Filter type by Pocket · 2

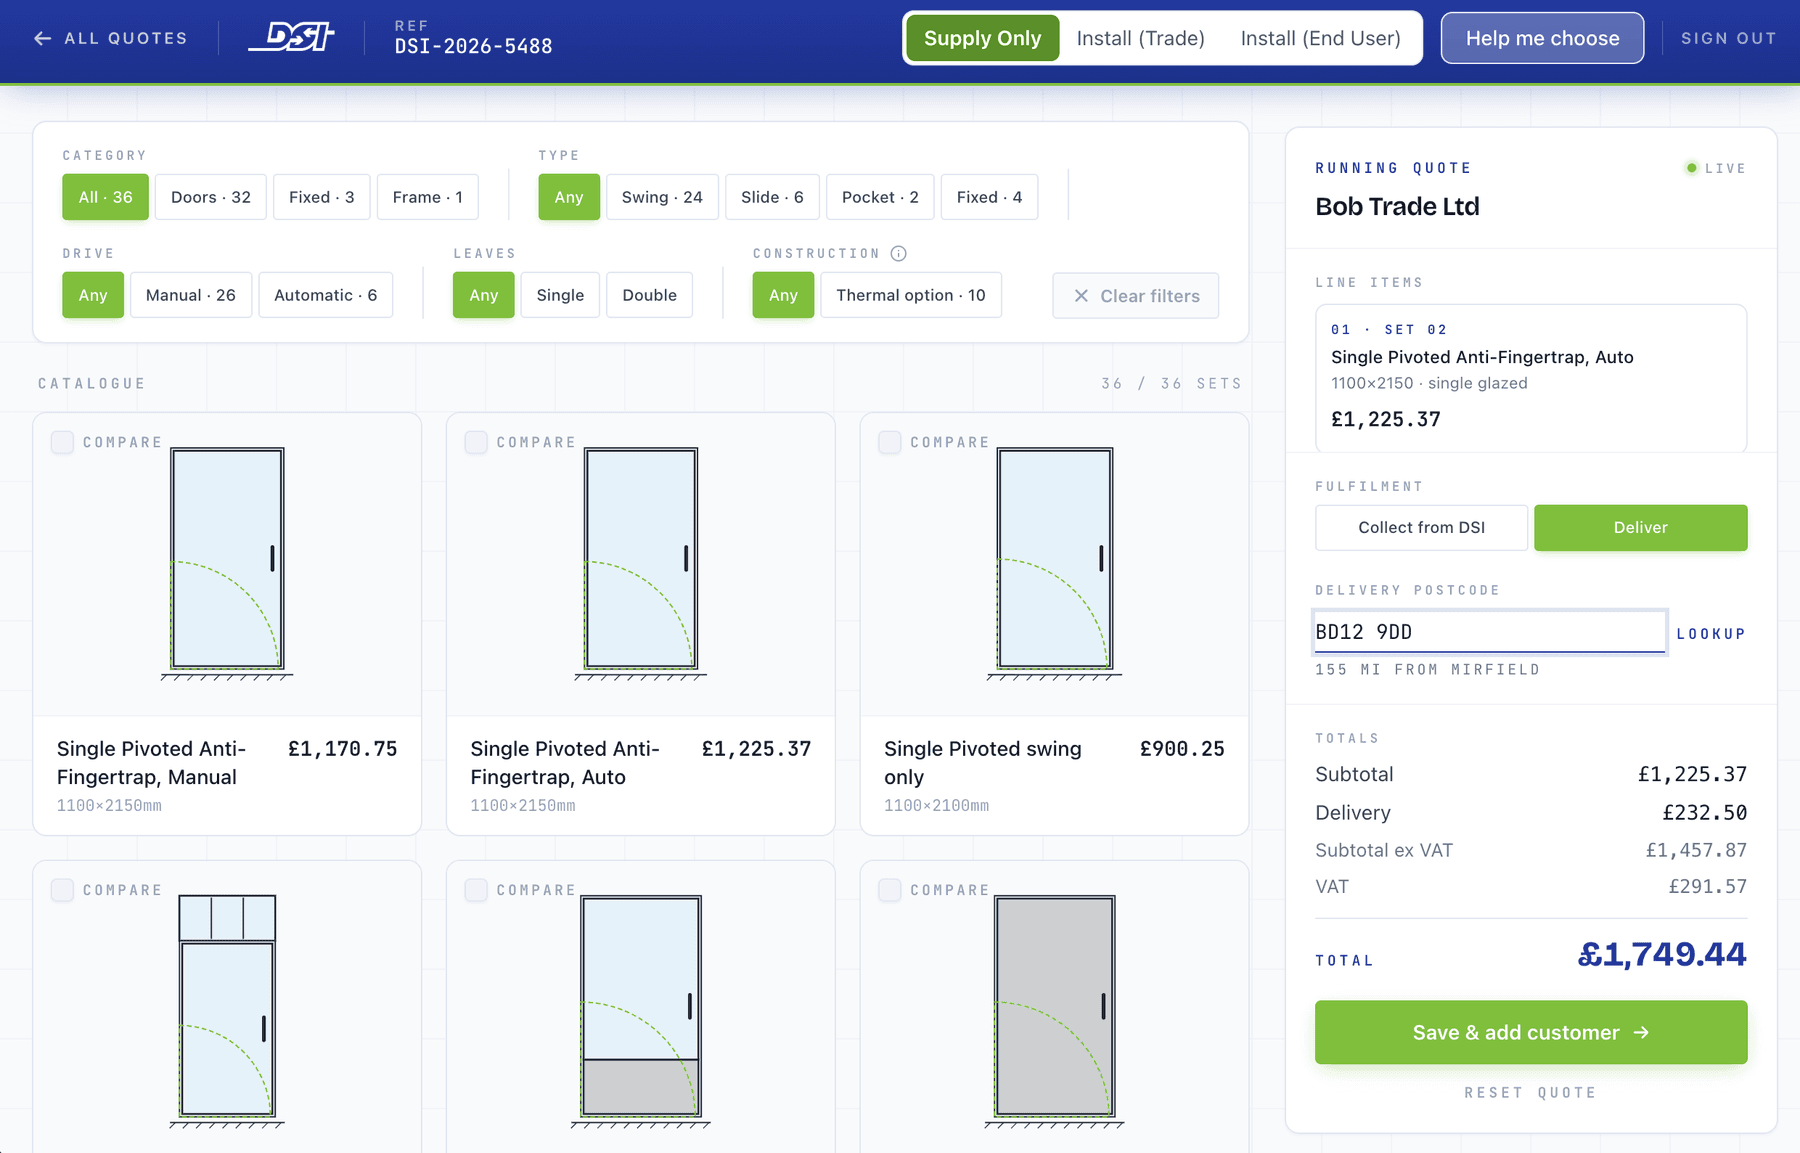880,197
